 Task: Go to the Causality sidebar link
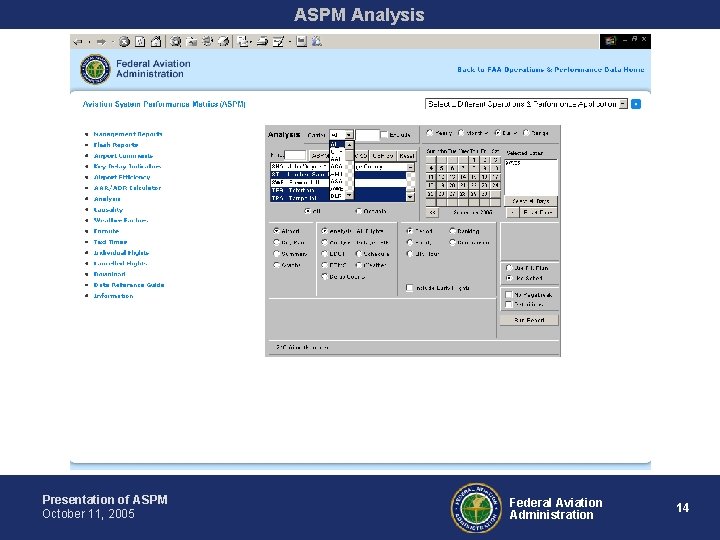[x=108, y=209]
